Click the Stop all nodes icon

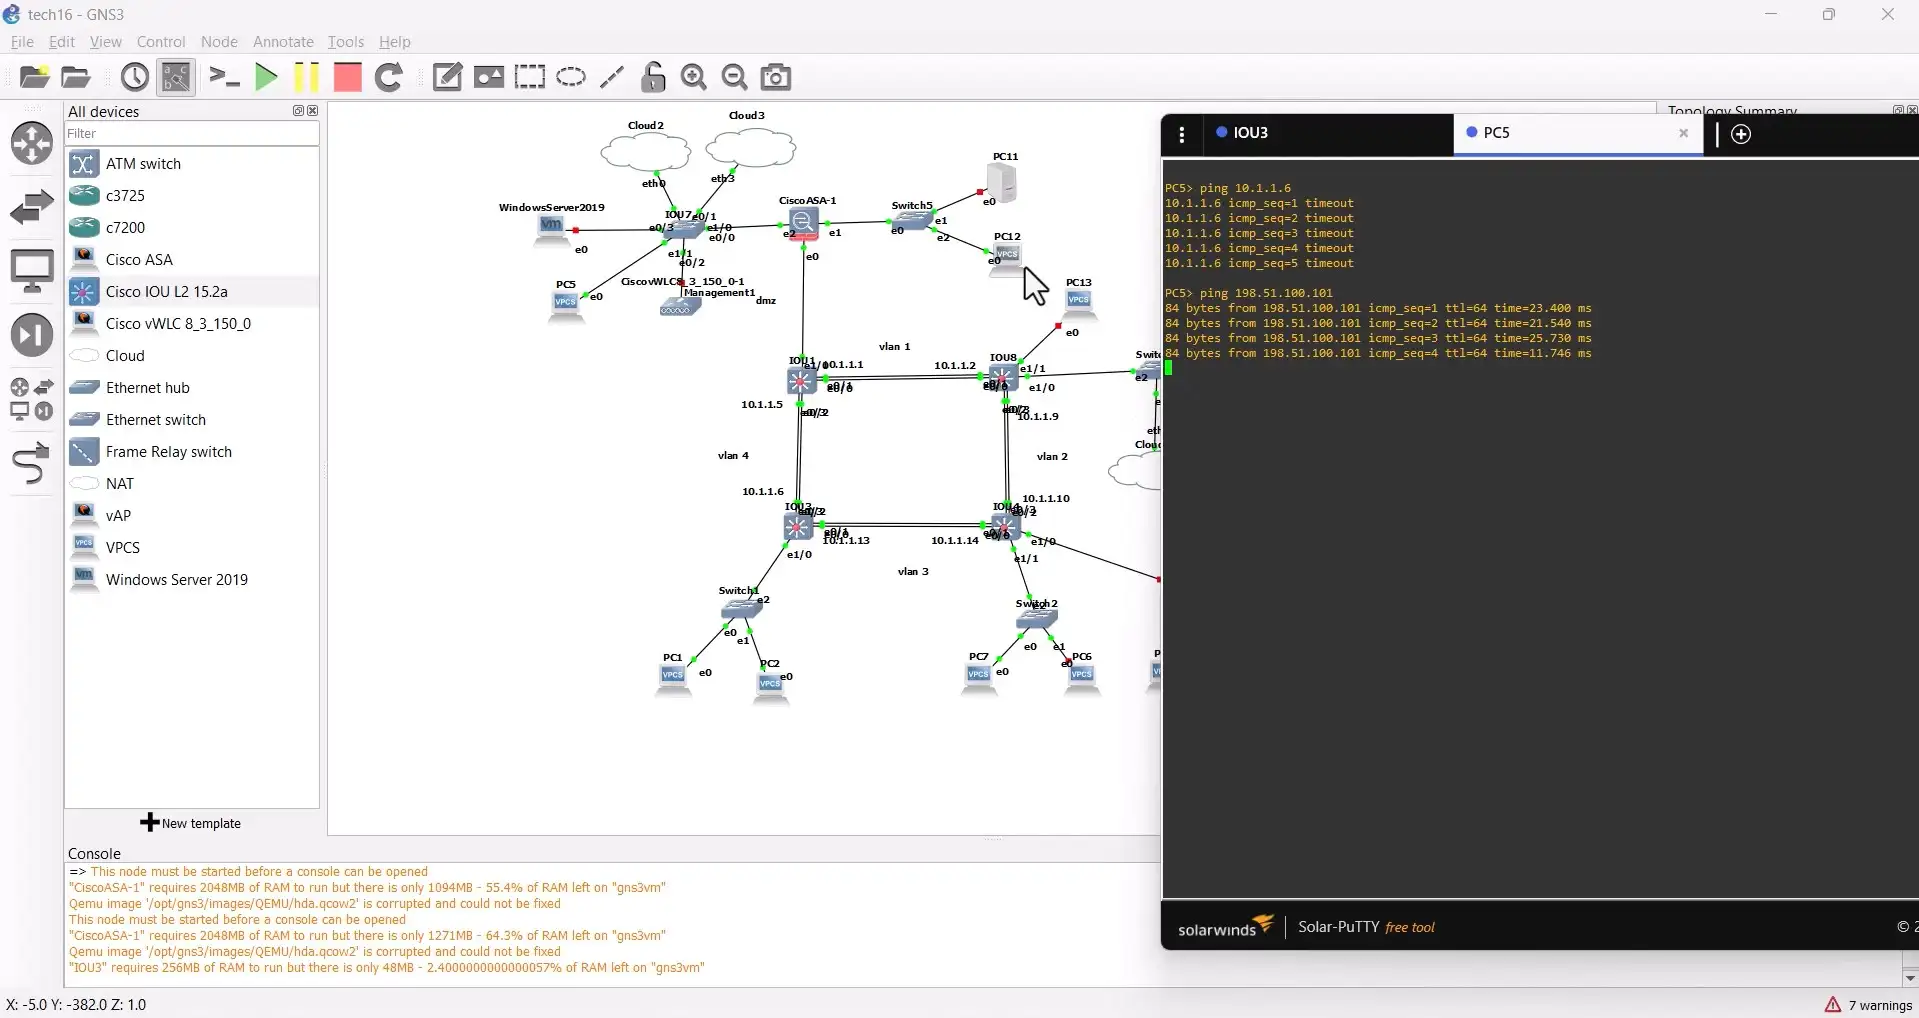pyautogui.click(x=347, y=77)
